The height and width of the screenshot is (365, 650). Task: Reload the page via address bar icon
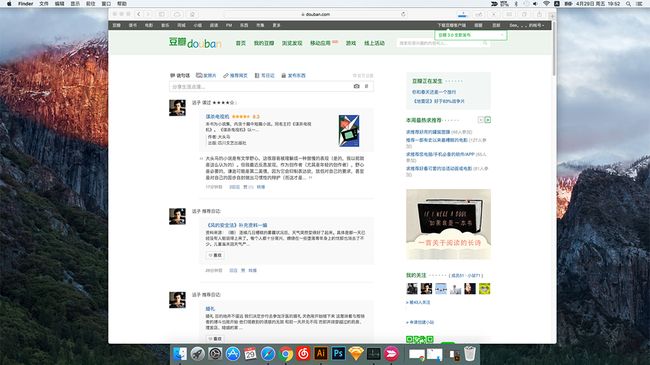[x=403, y=14]
